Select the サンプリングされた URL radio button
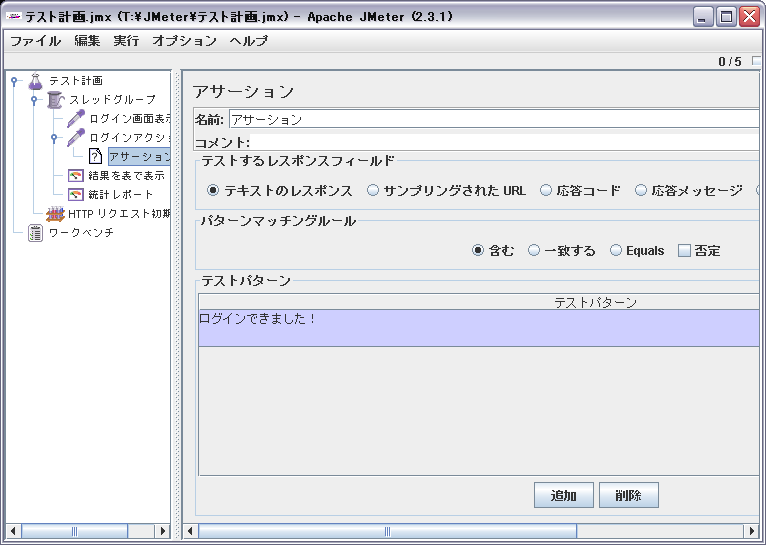The height and width of the screenshot is (545, 766). tap(373, 190)
